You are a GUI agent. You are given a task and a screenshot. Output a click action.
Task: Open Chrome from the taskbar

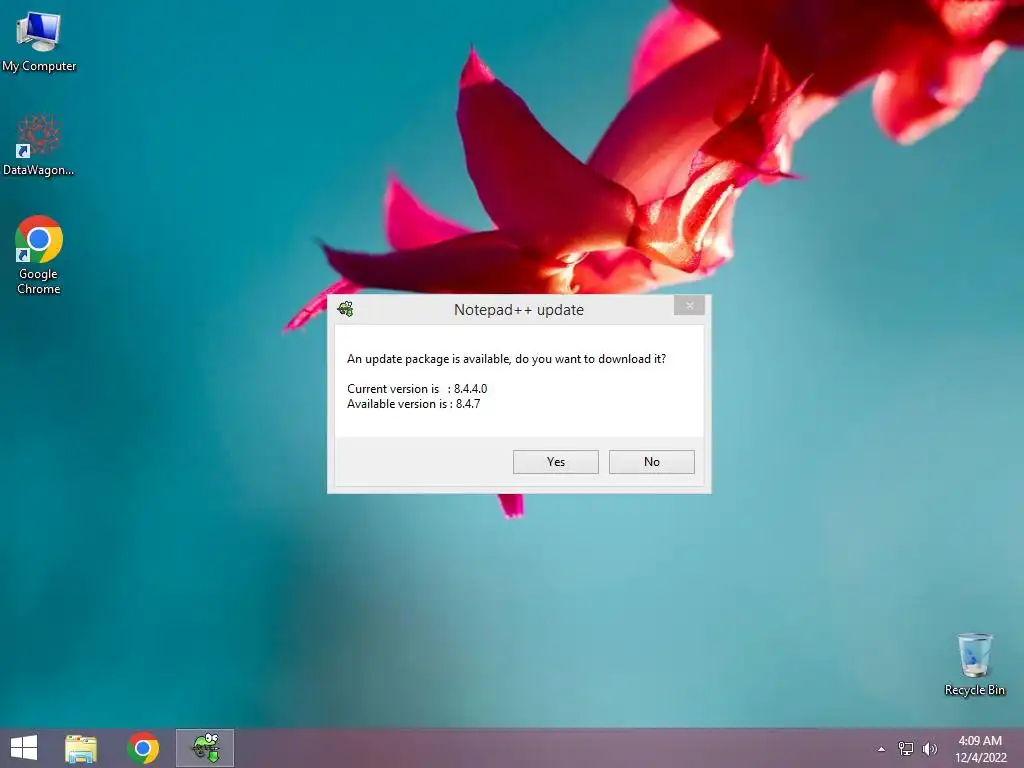143,748
